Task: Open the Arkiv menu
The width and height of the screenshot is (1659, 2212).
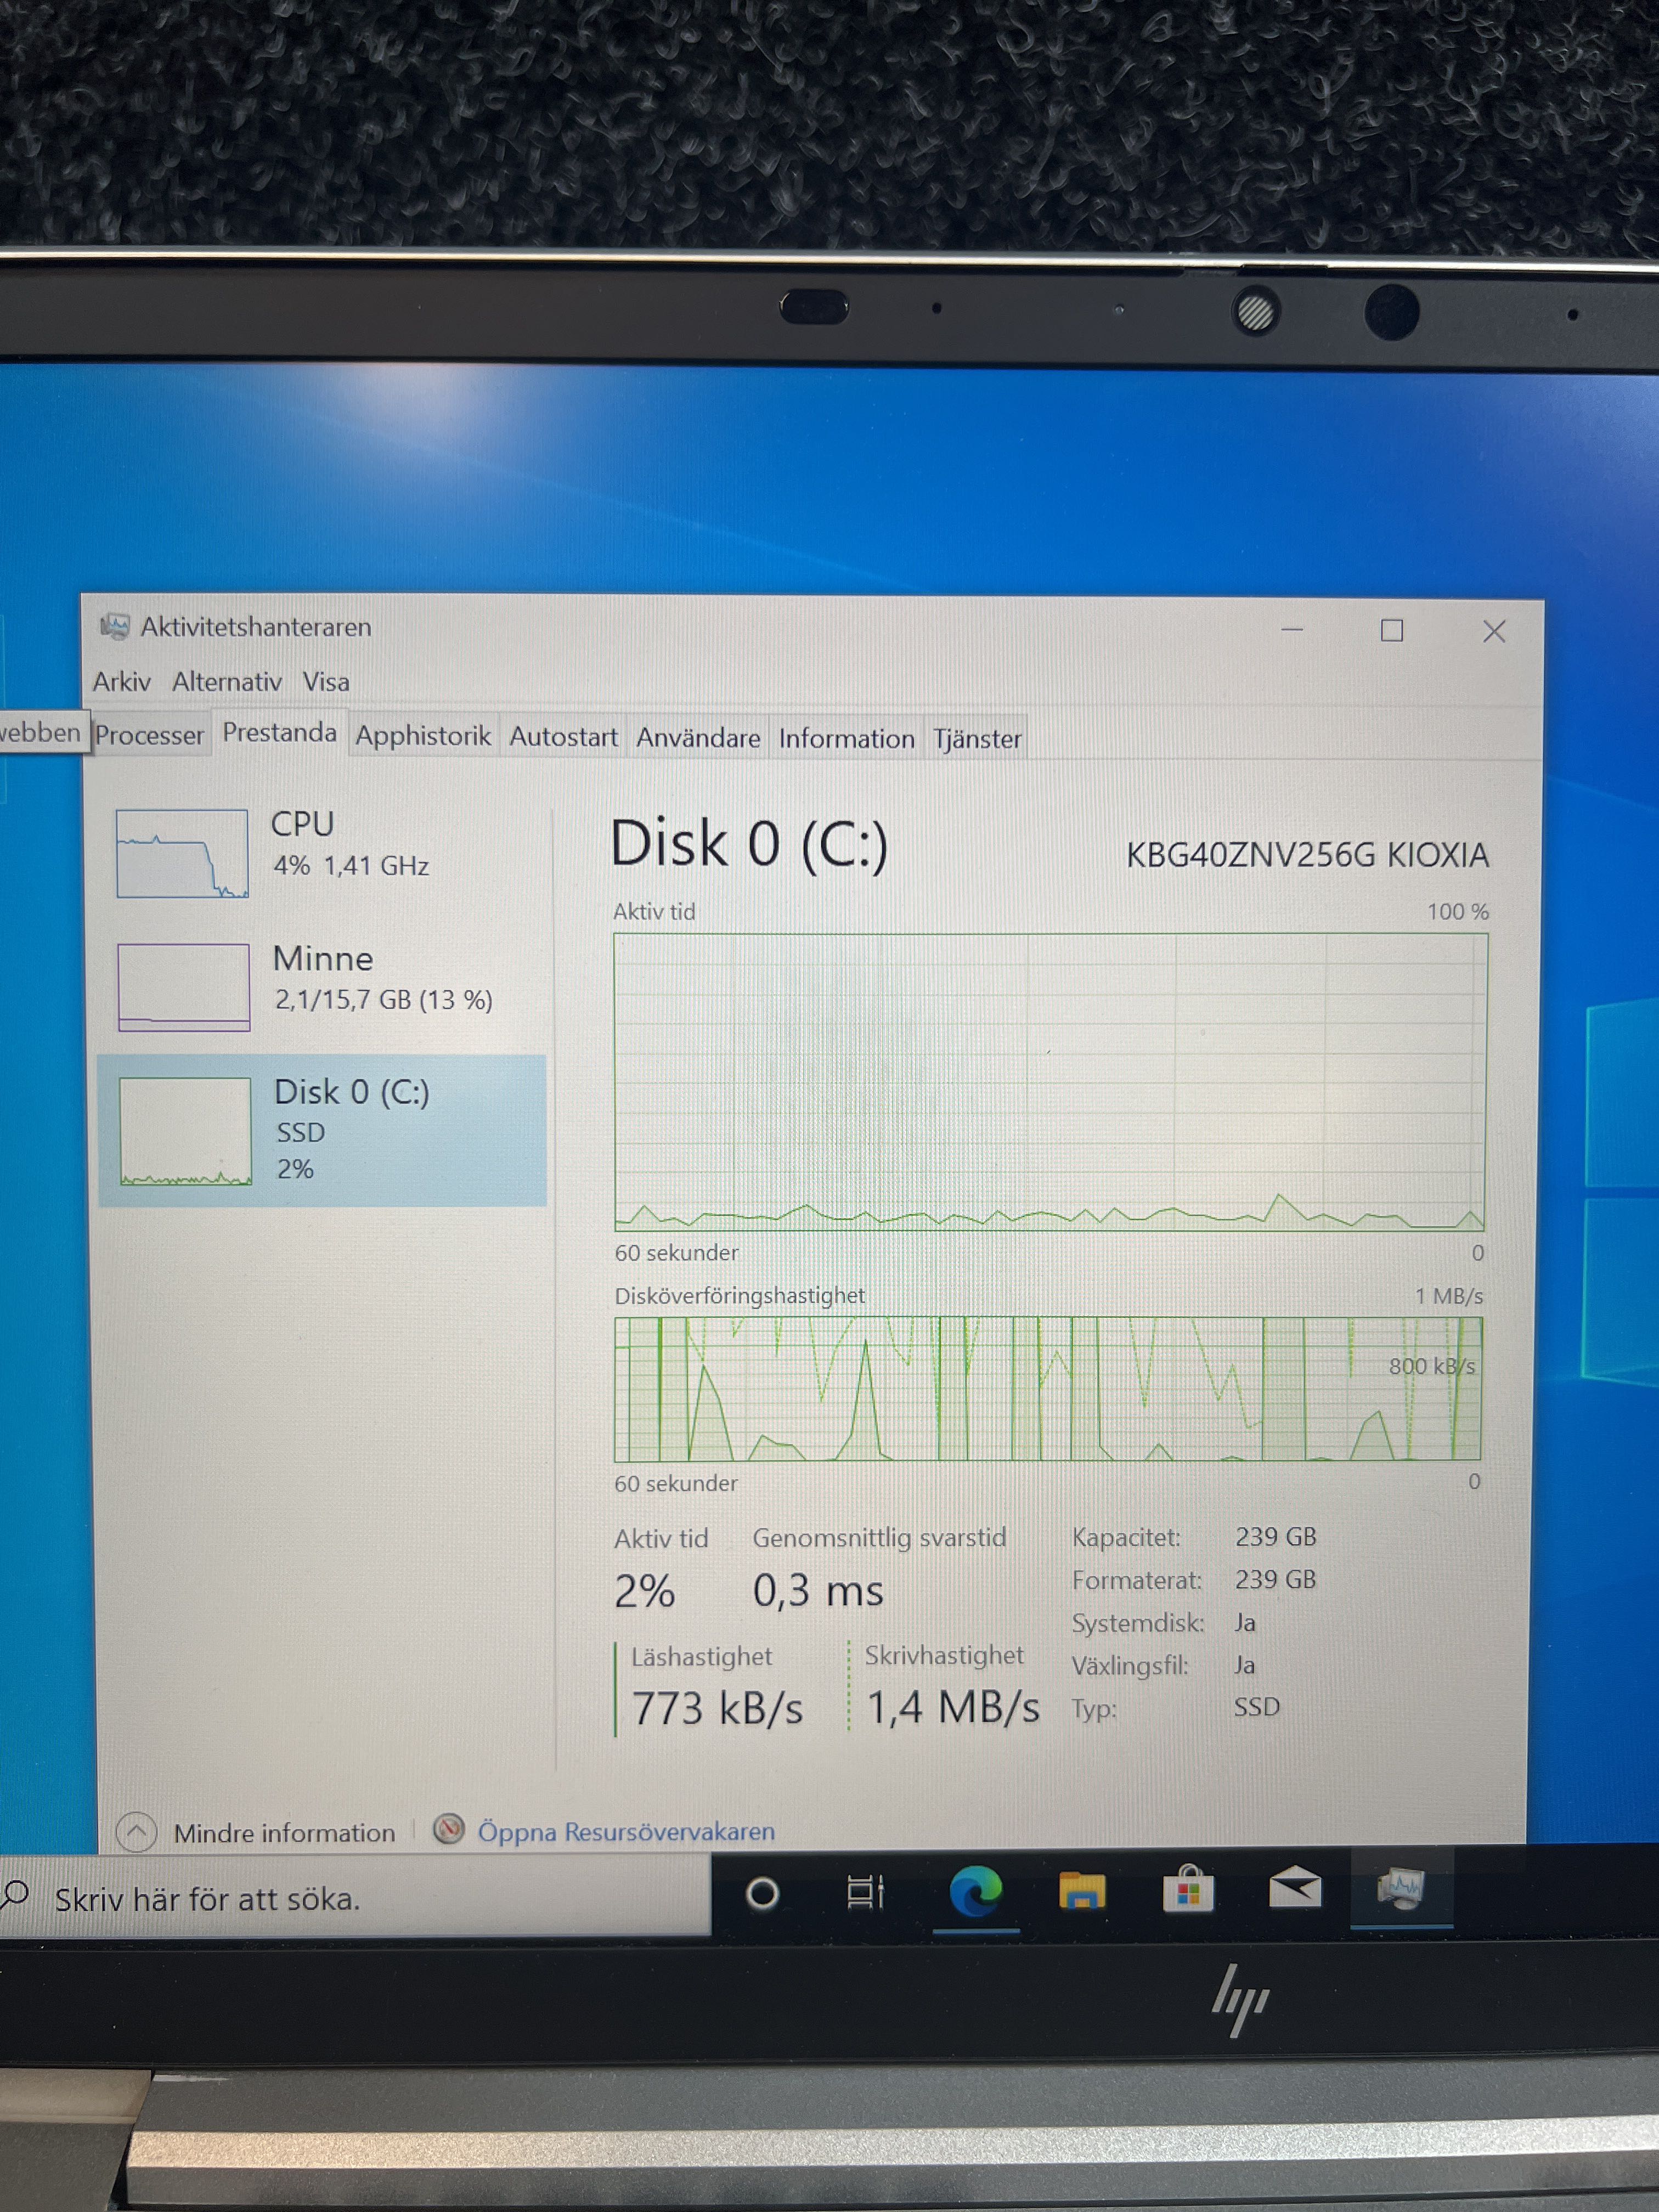Action: tap(122, 682)
